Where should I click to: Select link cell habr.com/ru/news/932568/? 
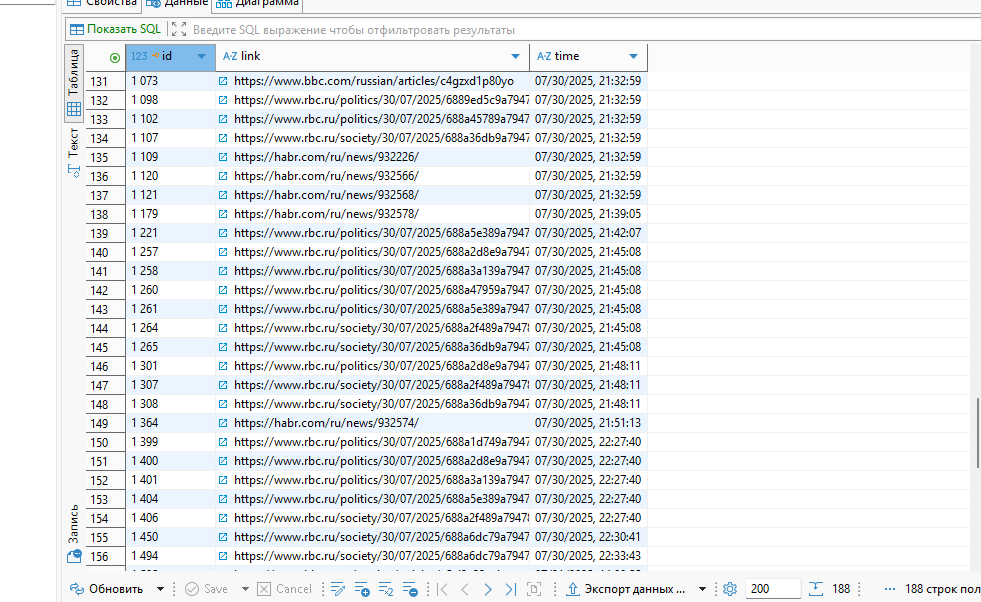[x=373, y=195]
